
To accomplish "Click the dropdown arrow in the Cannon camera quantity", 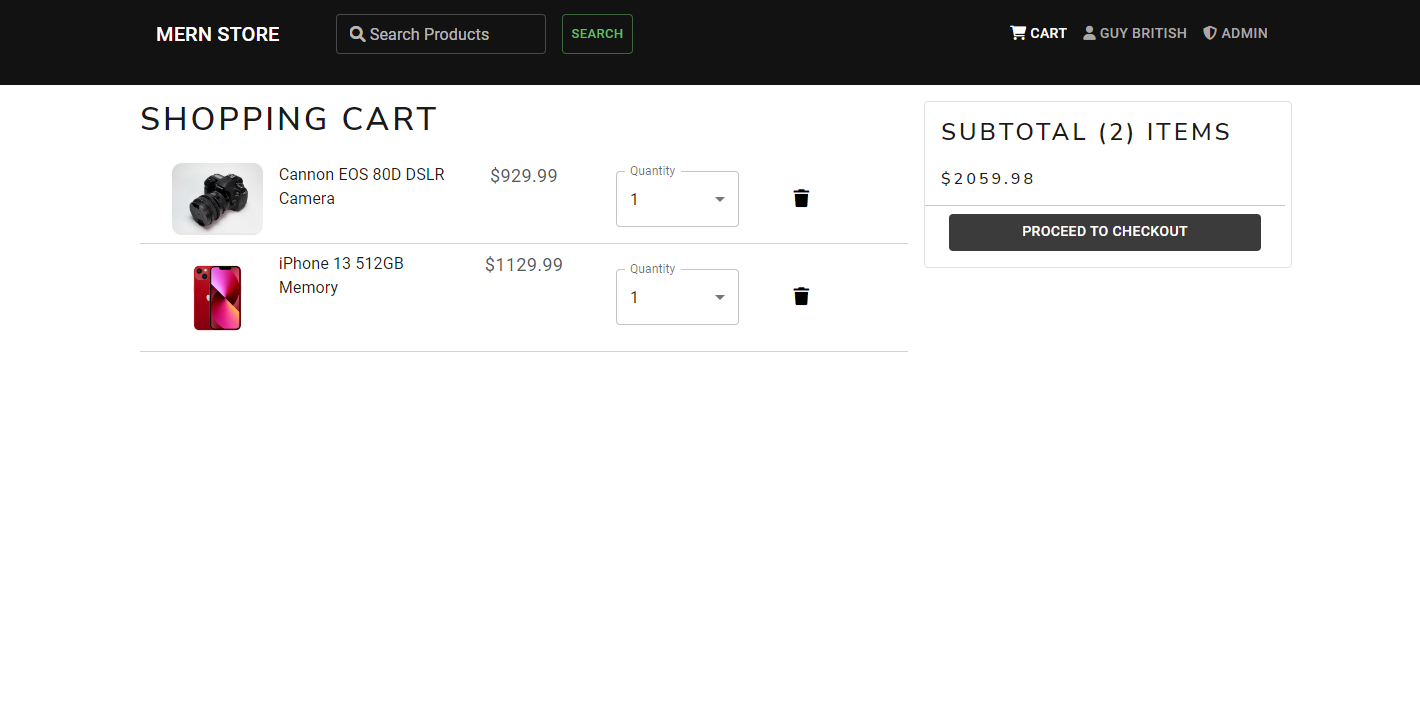I will [x=720, y=199].
